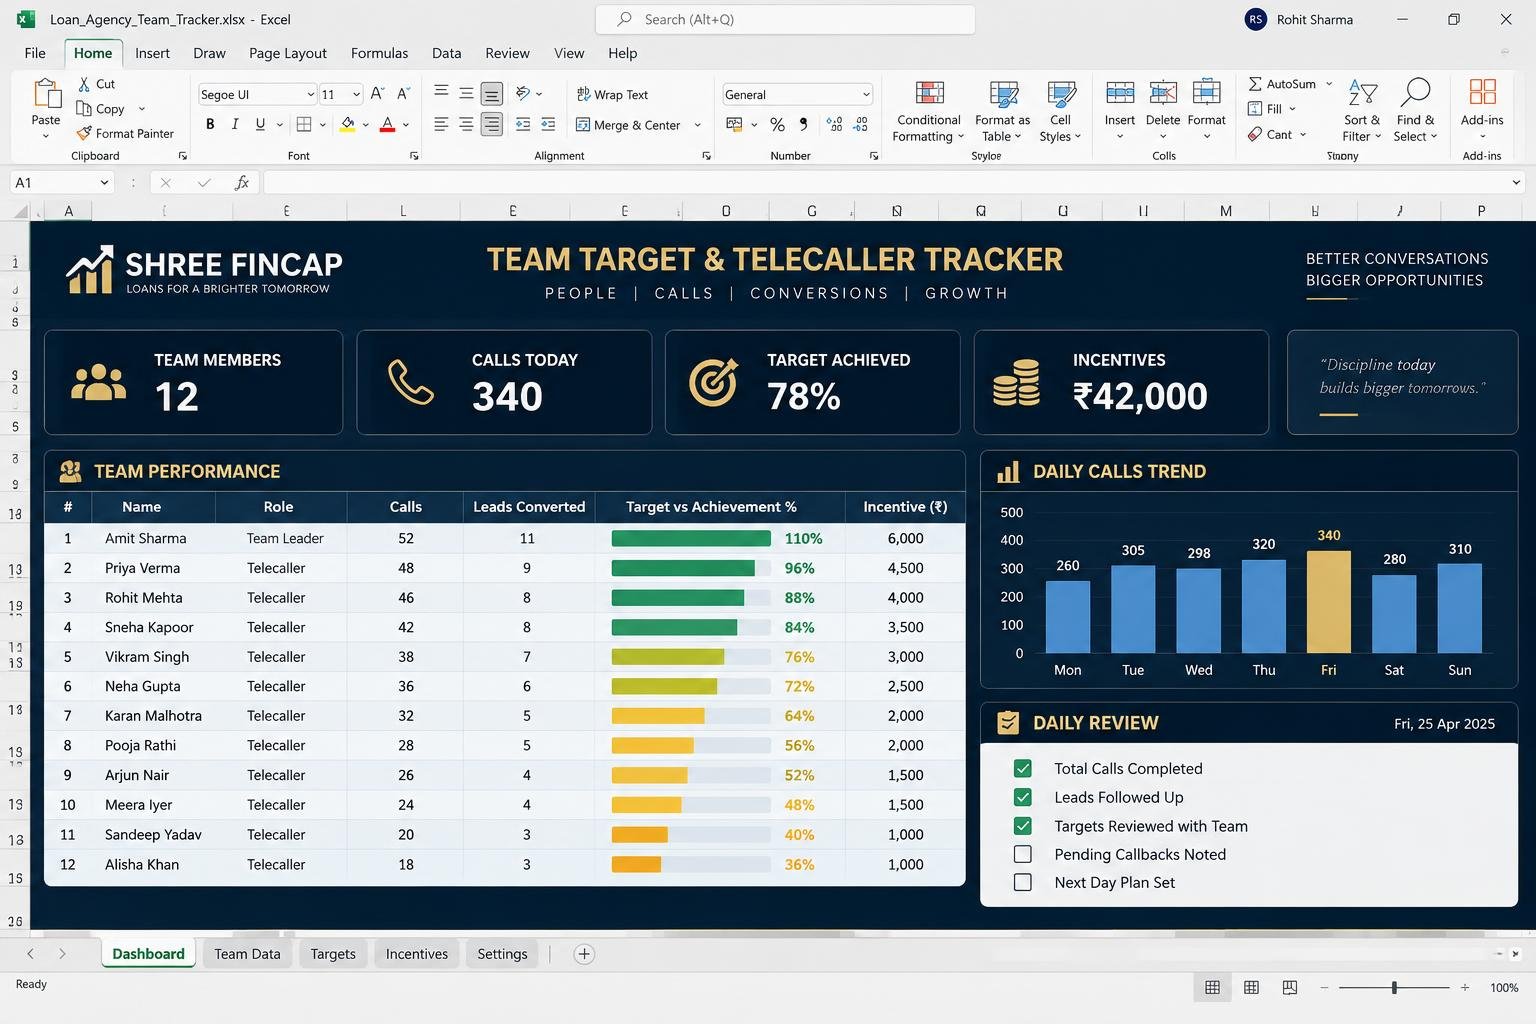This screenshot has width=1536, height=1024.
Task: Click the Insert Function fx icon
Action: [x=241, y=183]
